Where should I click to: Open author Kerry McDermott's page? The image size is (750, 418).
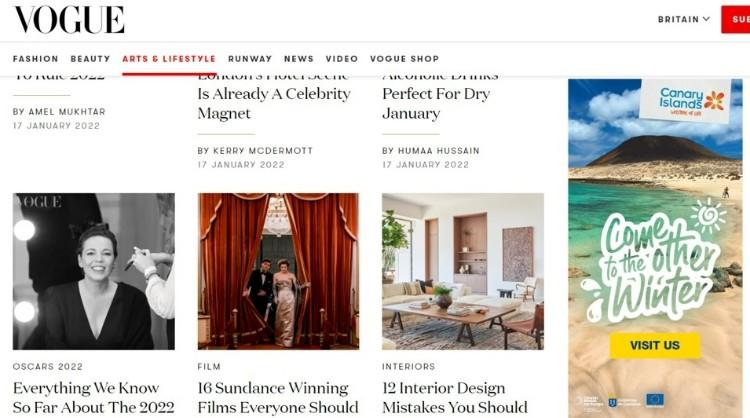pyautogui.click(x=255, y=151)
